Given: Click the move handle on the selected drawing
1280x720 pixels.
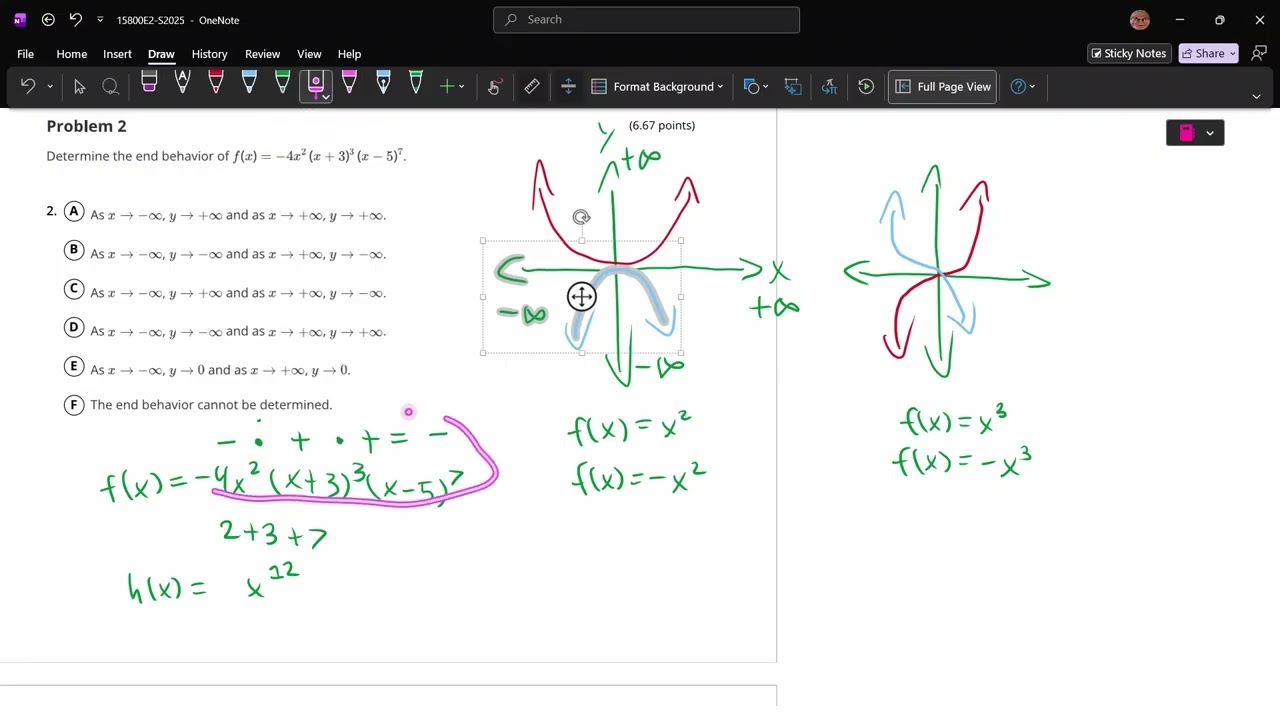Looking at the screenshot, I should coord(582,296).
